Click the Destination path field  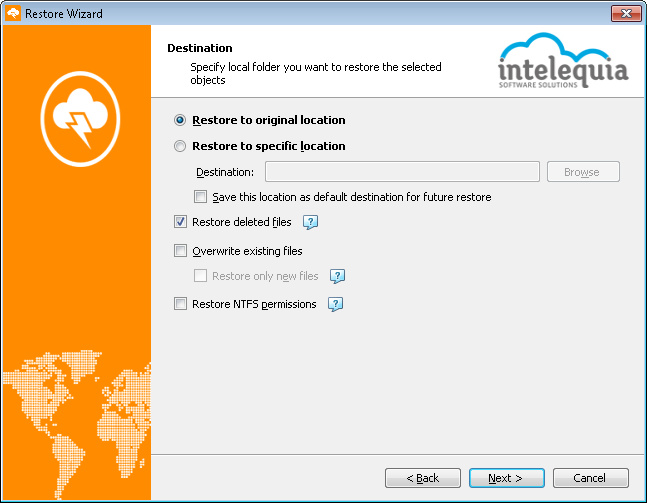[402, 172]
